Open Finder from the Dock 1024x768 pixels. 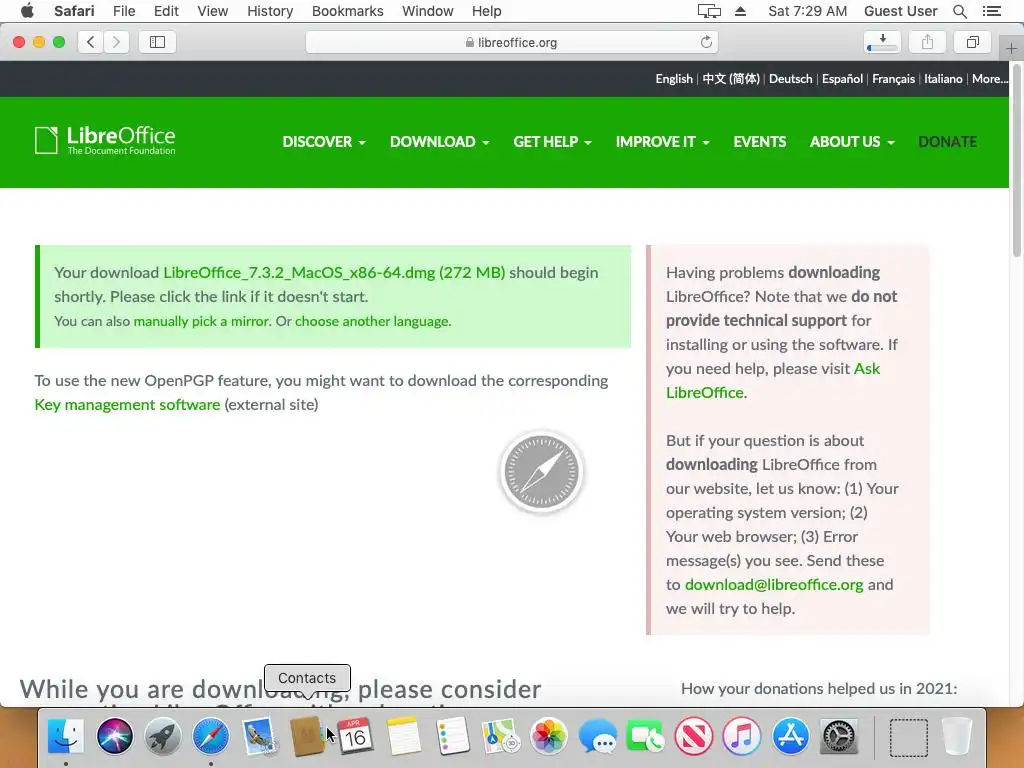tap(66, 736)
